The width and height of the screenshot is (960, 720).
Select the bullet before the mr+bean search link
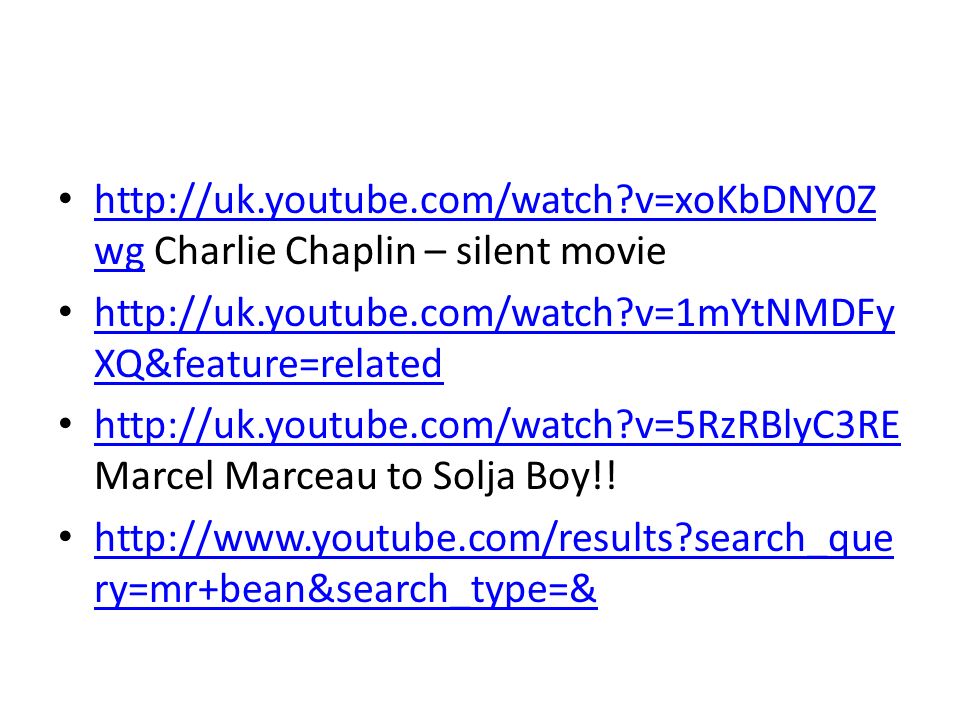click(x=66, y=536)
